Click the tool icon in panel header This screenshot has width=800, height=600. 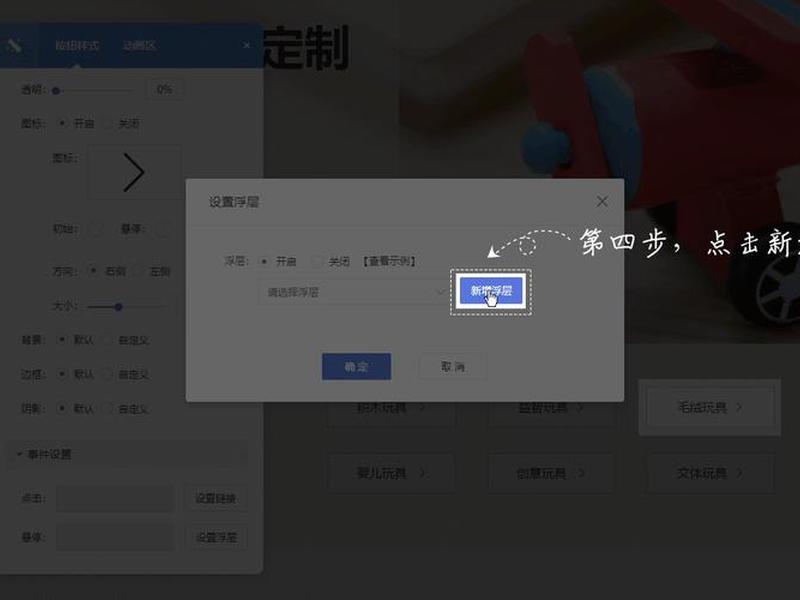pos(14,45)
